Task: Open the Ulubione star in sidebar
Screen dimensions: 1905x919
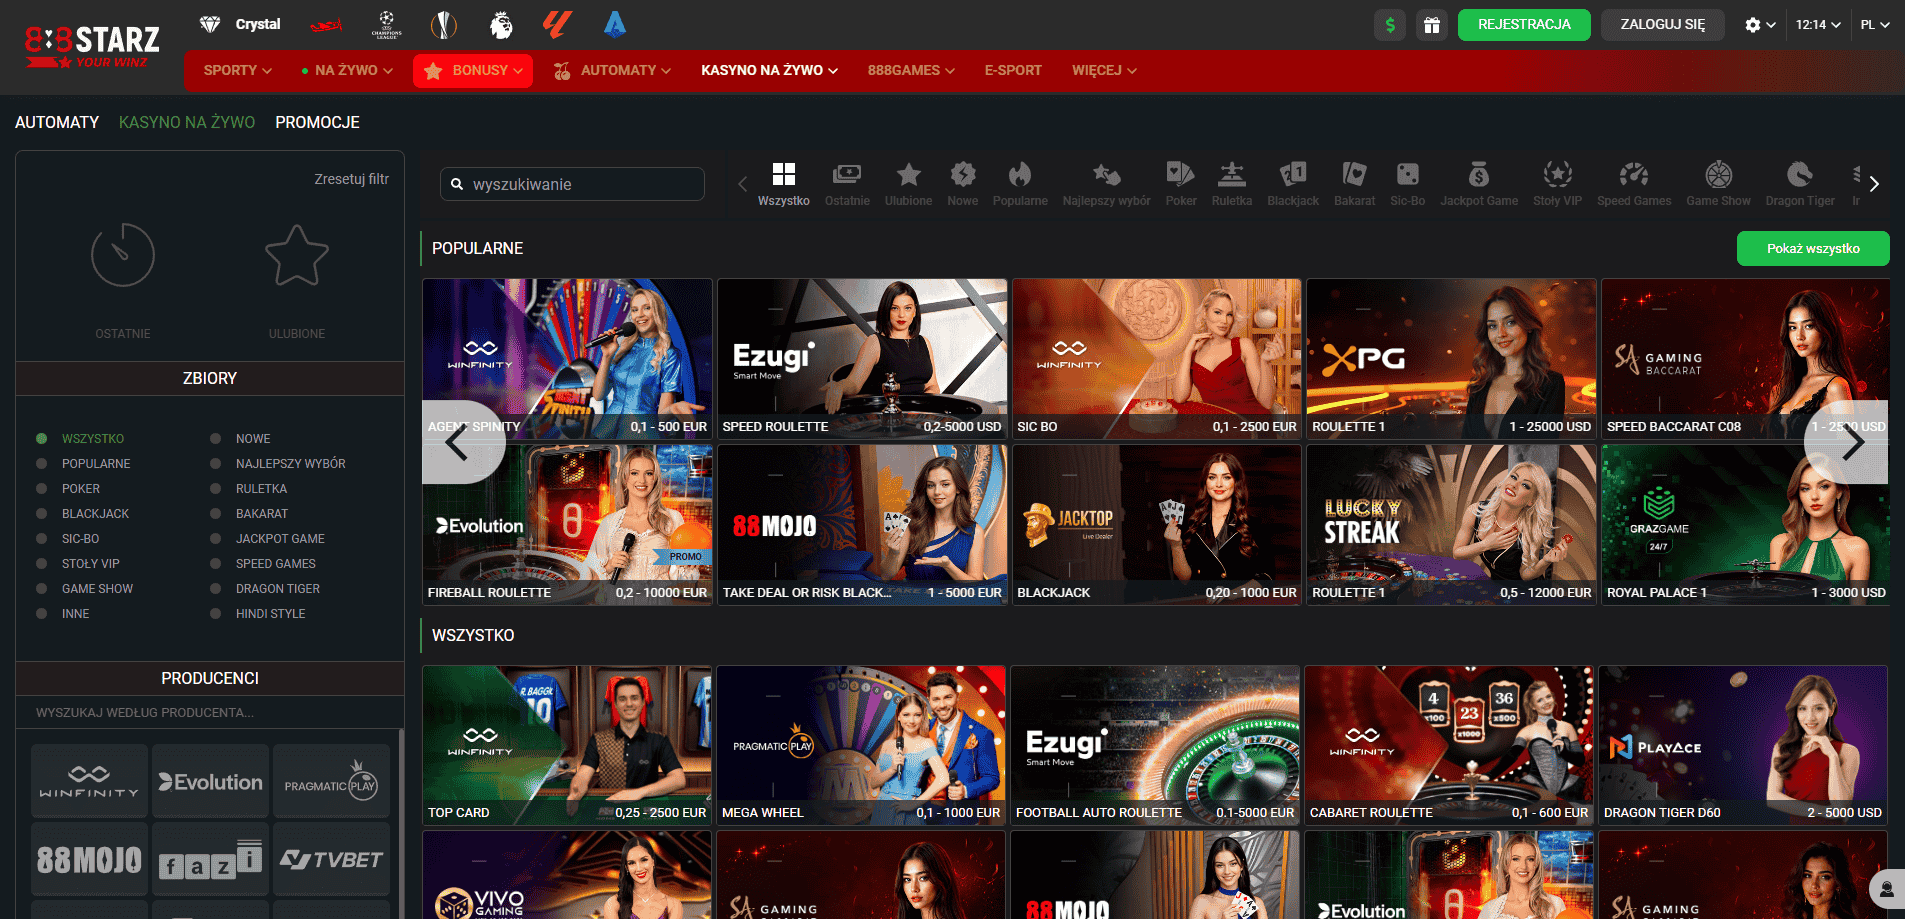Action: [296, 257]
